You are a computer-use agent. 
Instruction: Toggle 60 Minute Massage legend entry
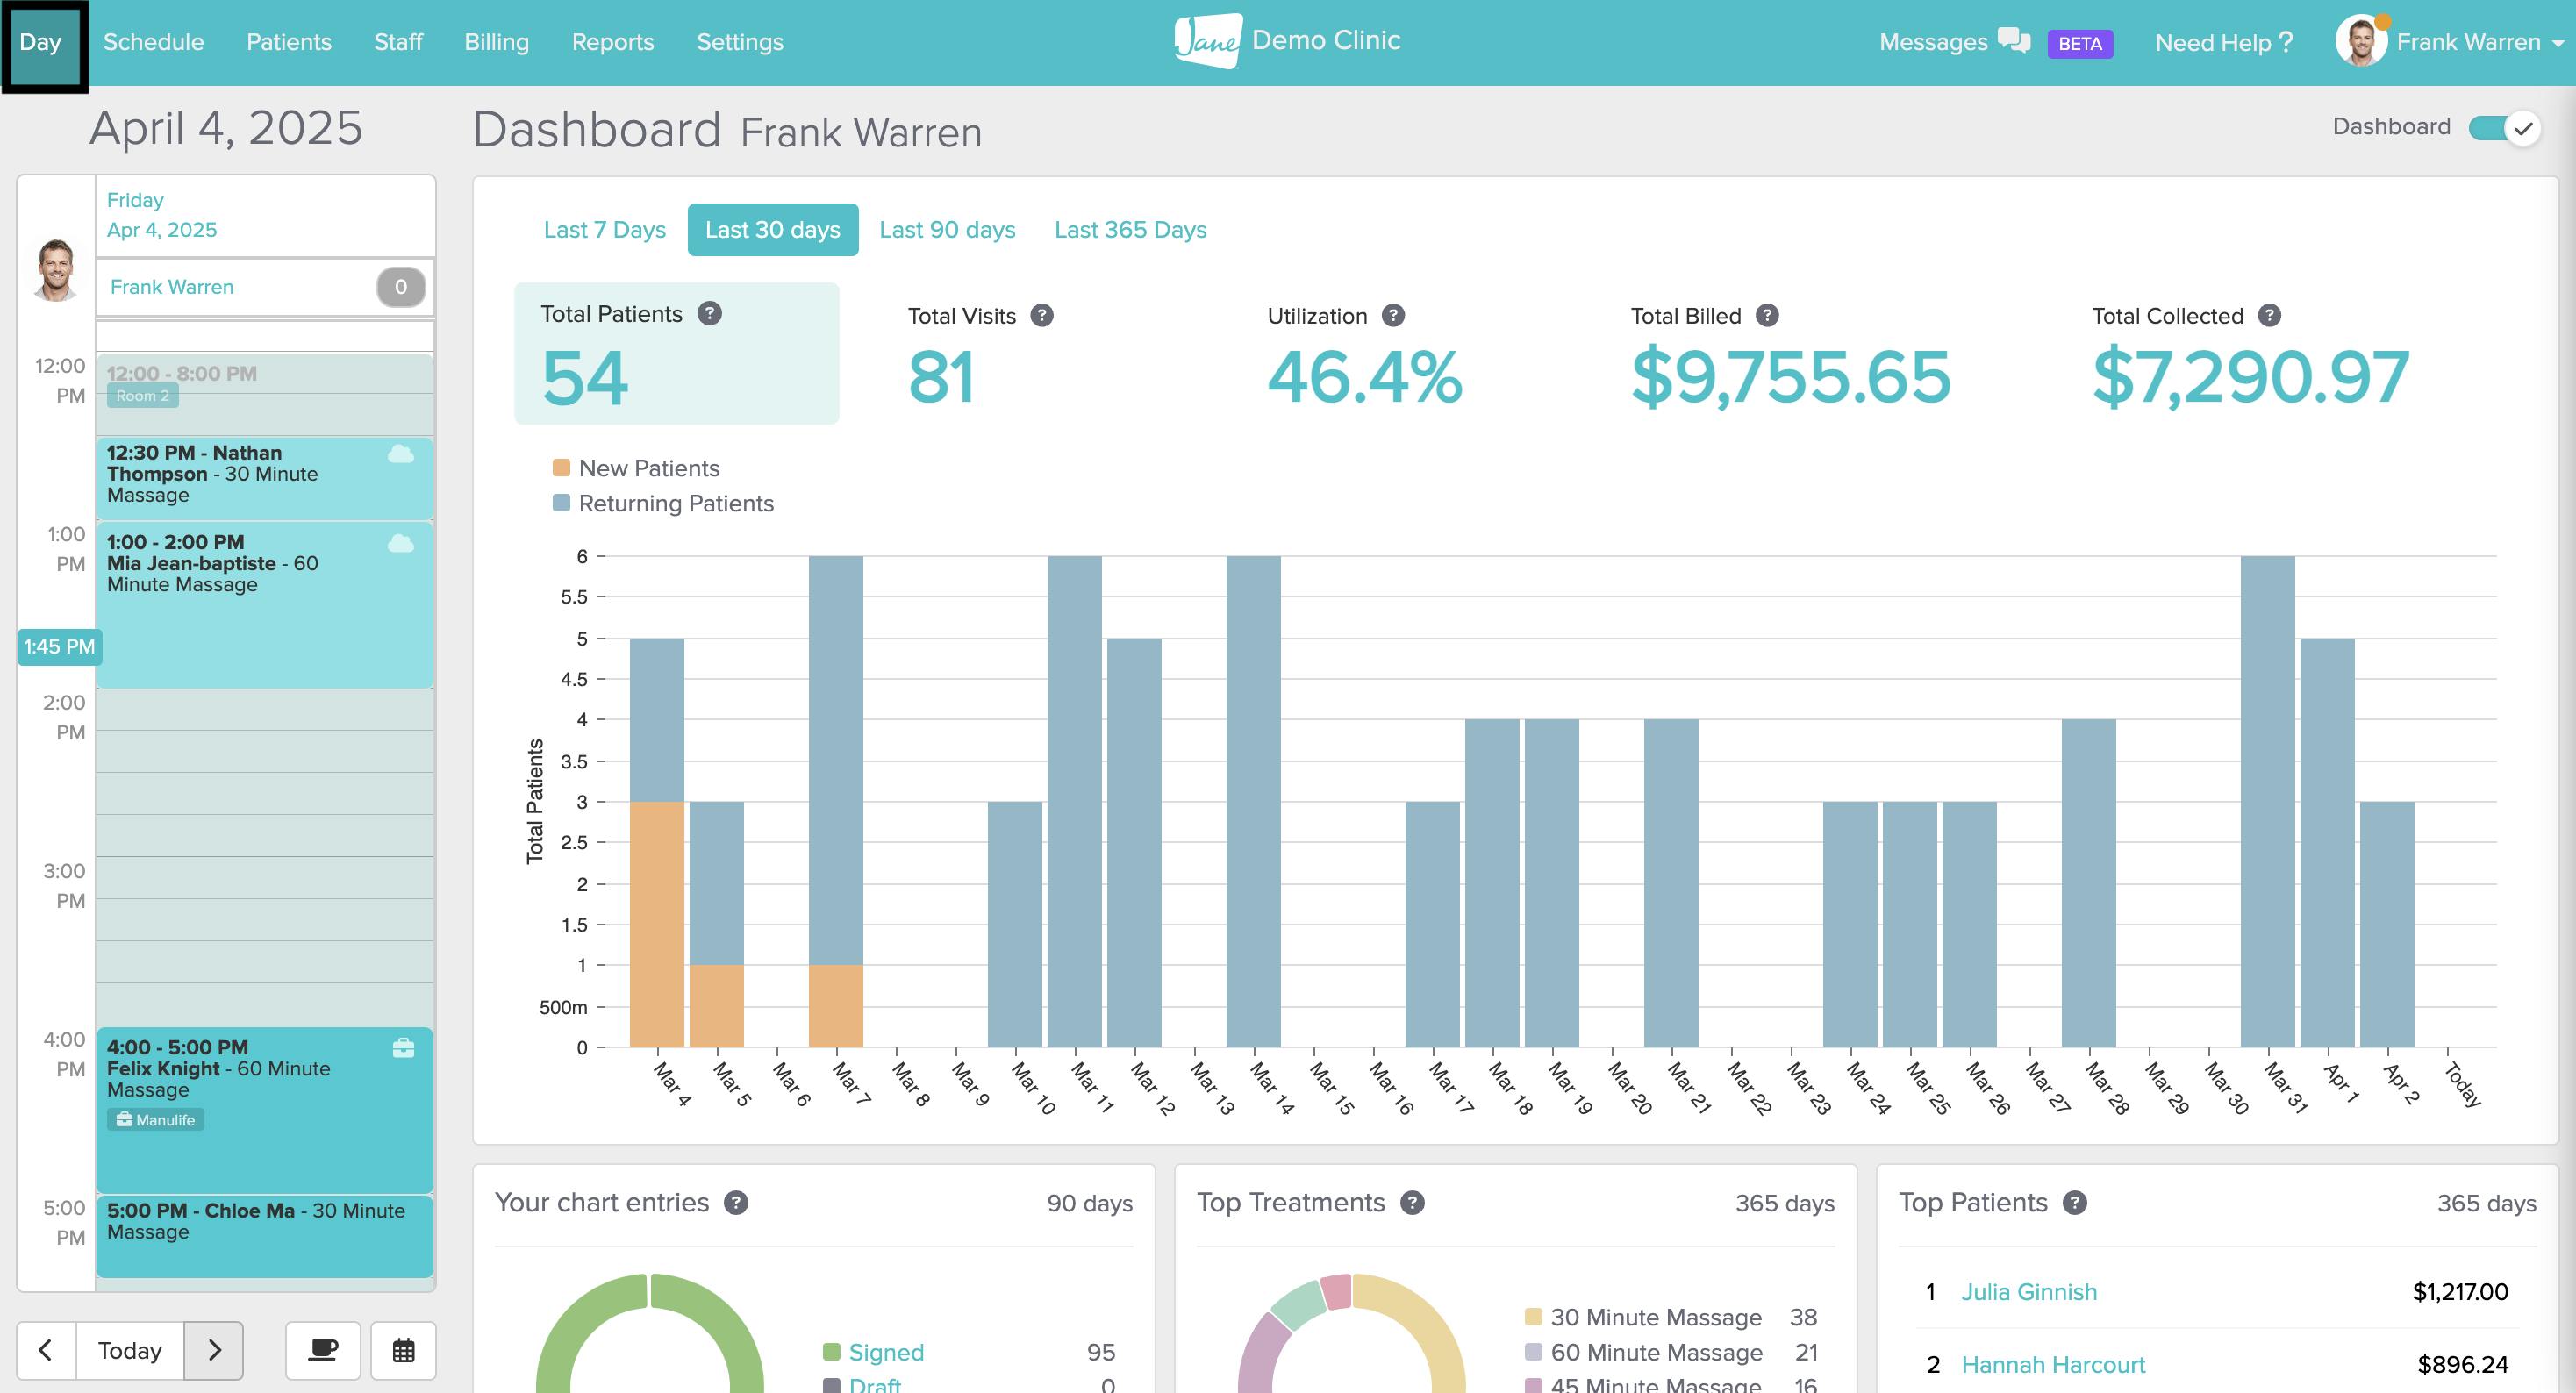[x=1643, y=1352]
